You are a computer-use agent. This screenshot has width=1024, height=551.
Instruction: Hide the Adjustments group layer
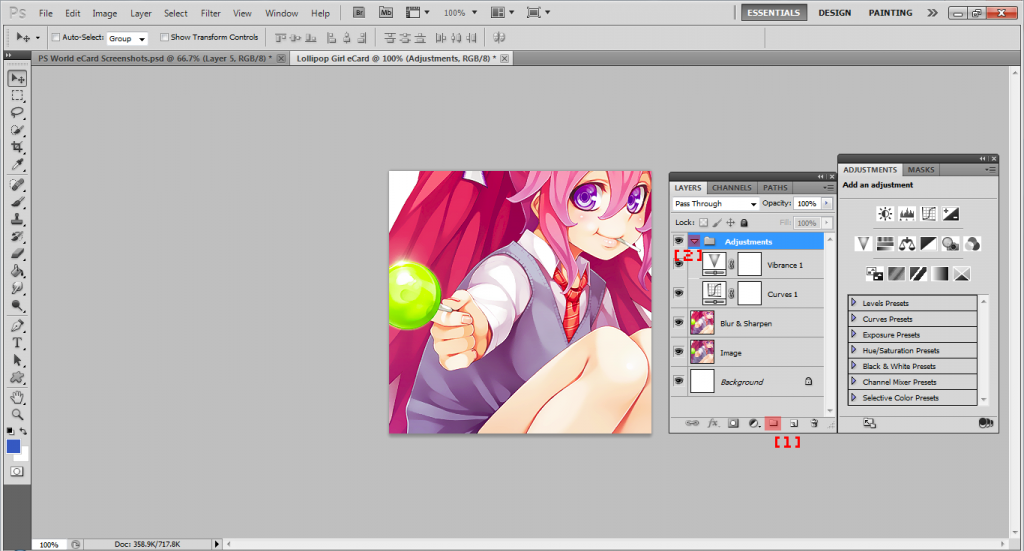tap(679, 241)
